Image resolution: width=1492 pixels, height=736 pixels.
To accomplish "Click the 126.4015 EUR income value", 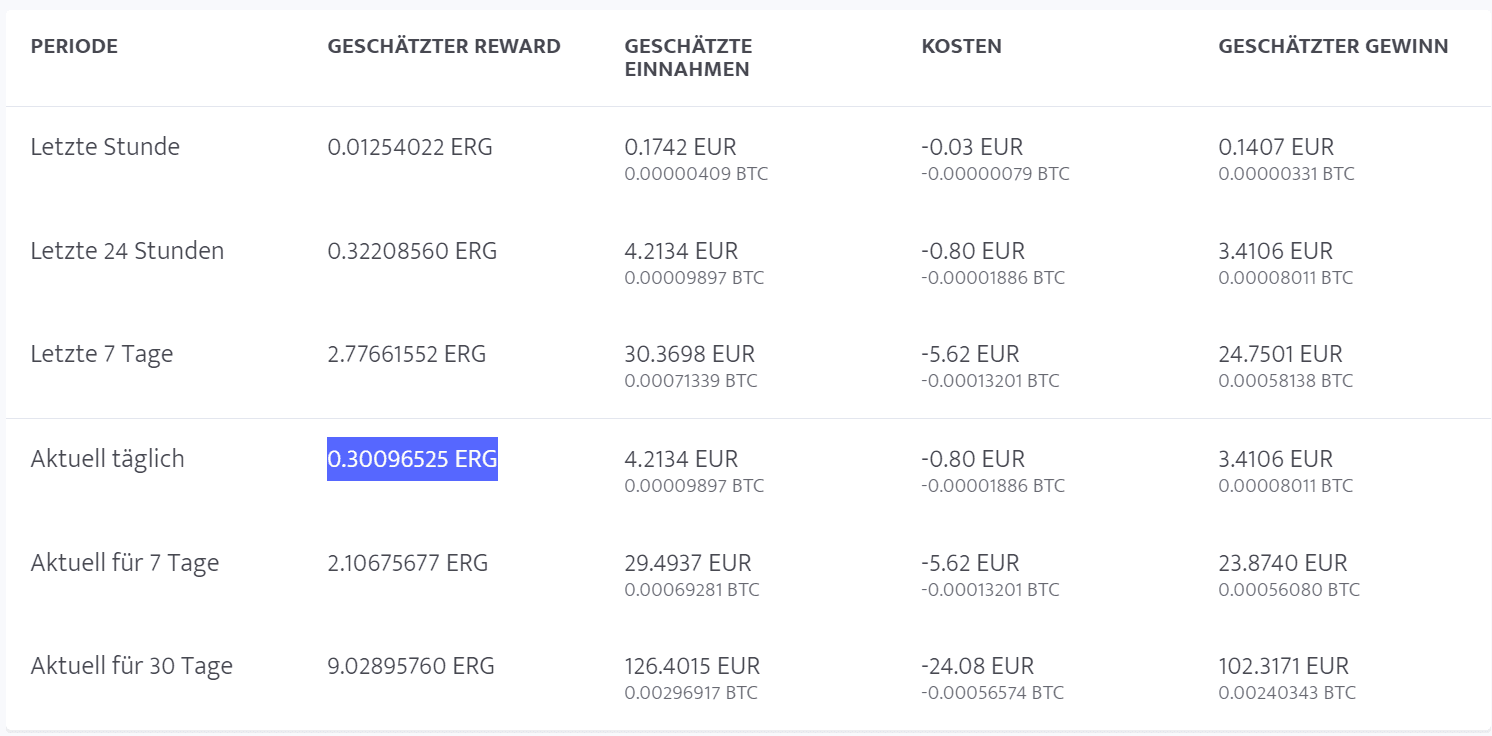I will pyautogui.click(x=692, y=666).
